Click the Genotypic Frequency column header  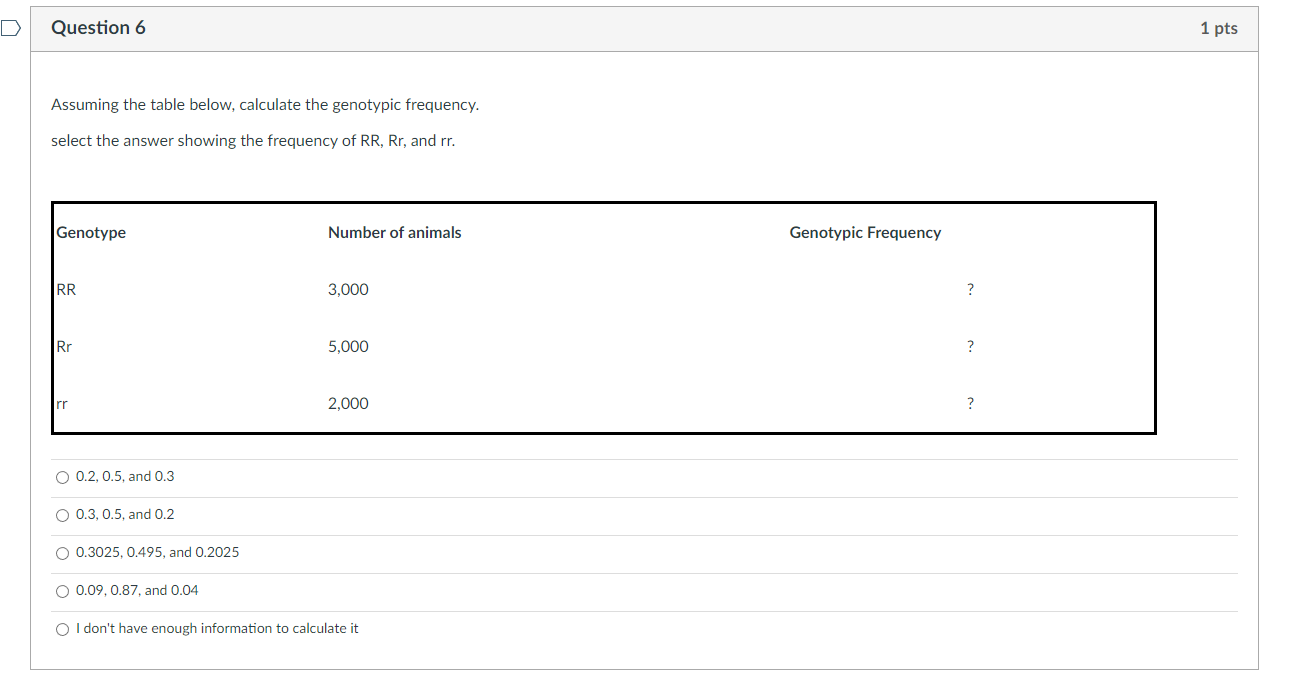pyautogui.click(x=865, y=232)
